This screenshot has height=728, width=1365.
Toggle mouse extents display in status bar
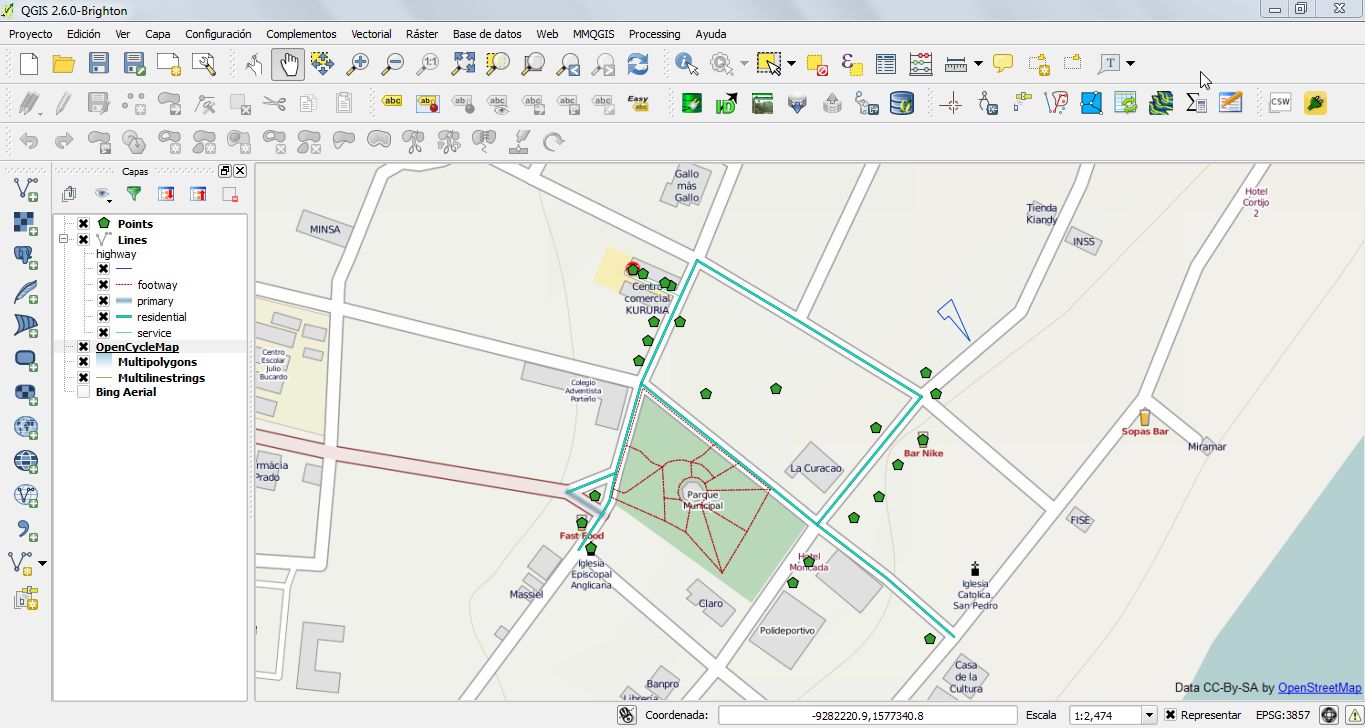pyautogui.click(x=627, y=715)
